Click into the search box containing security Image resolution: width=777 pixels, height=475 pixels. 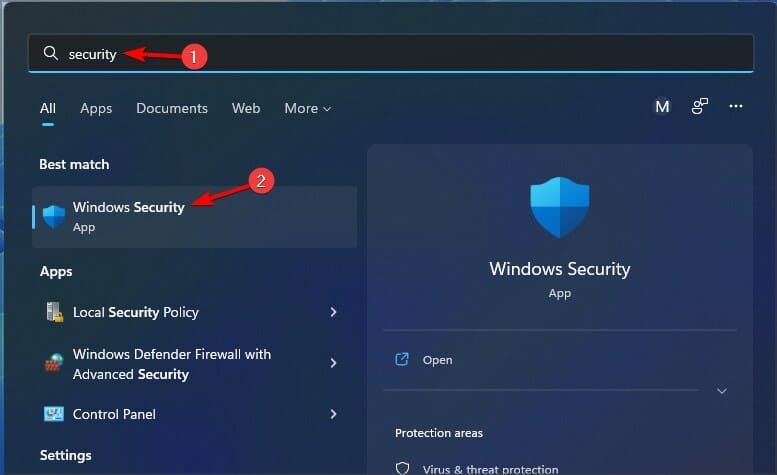coord(391,53)
